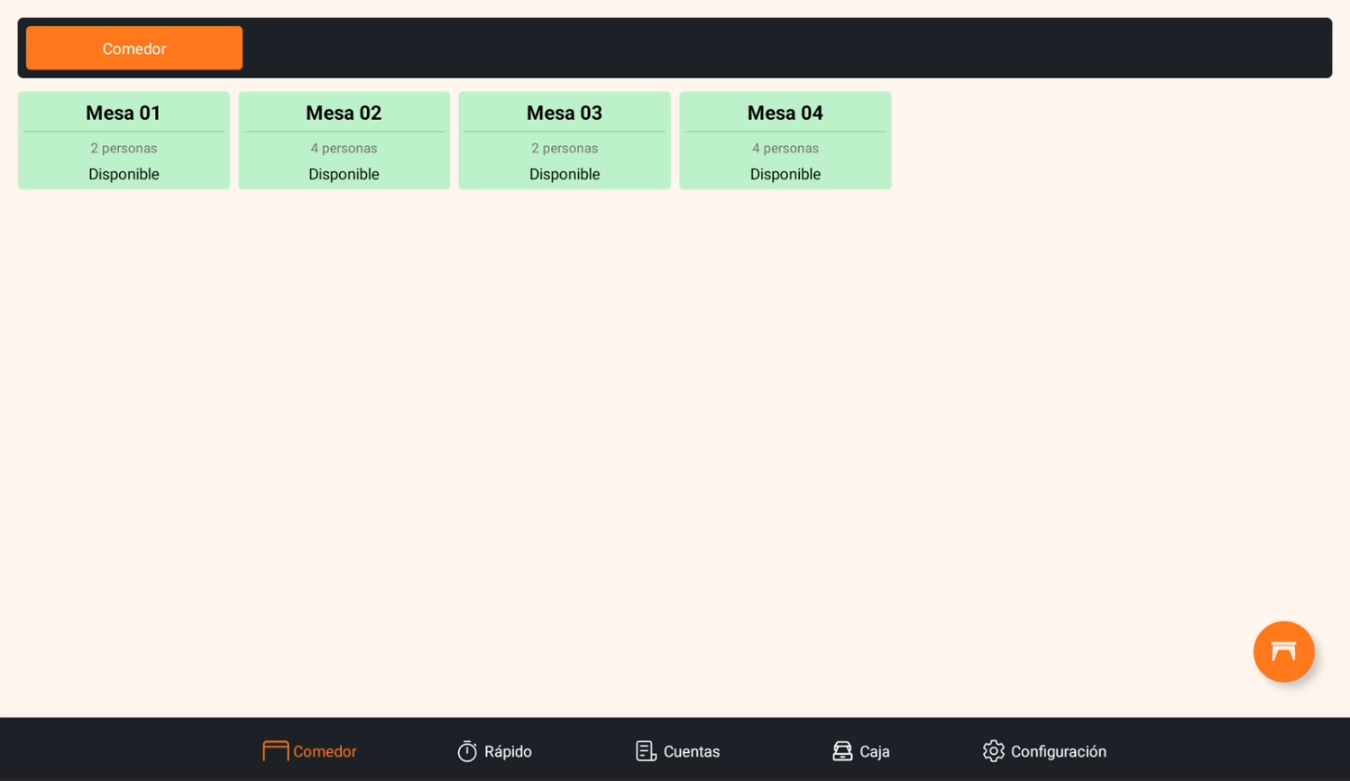Click "4 personas" on Mesa 02
The width and height of the screenshot is (1350, 781).
[x=344, y=148]
